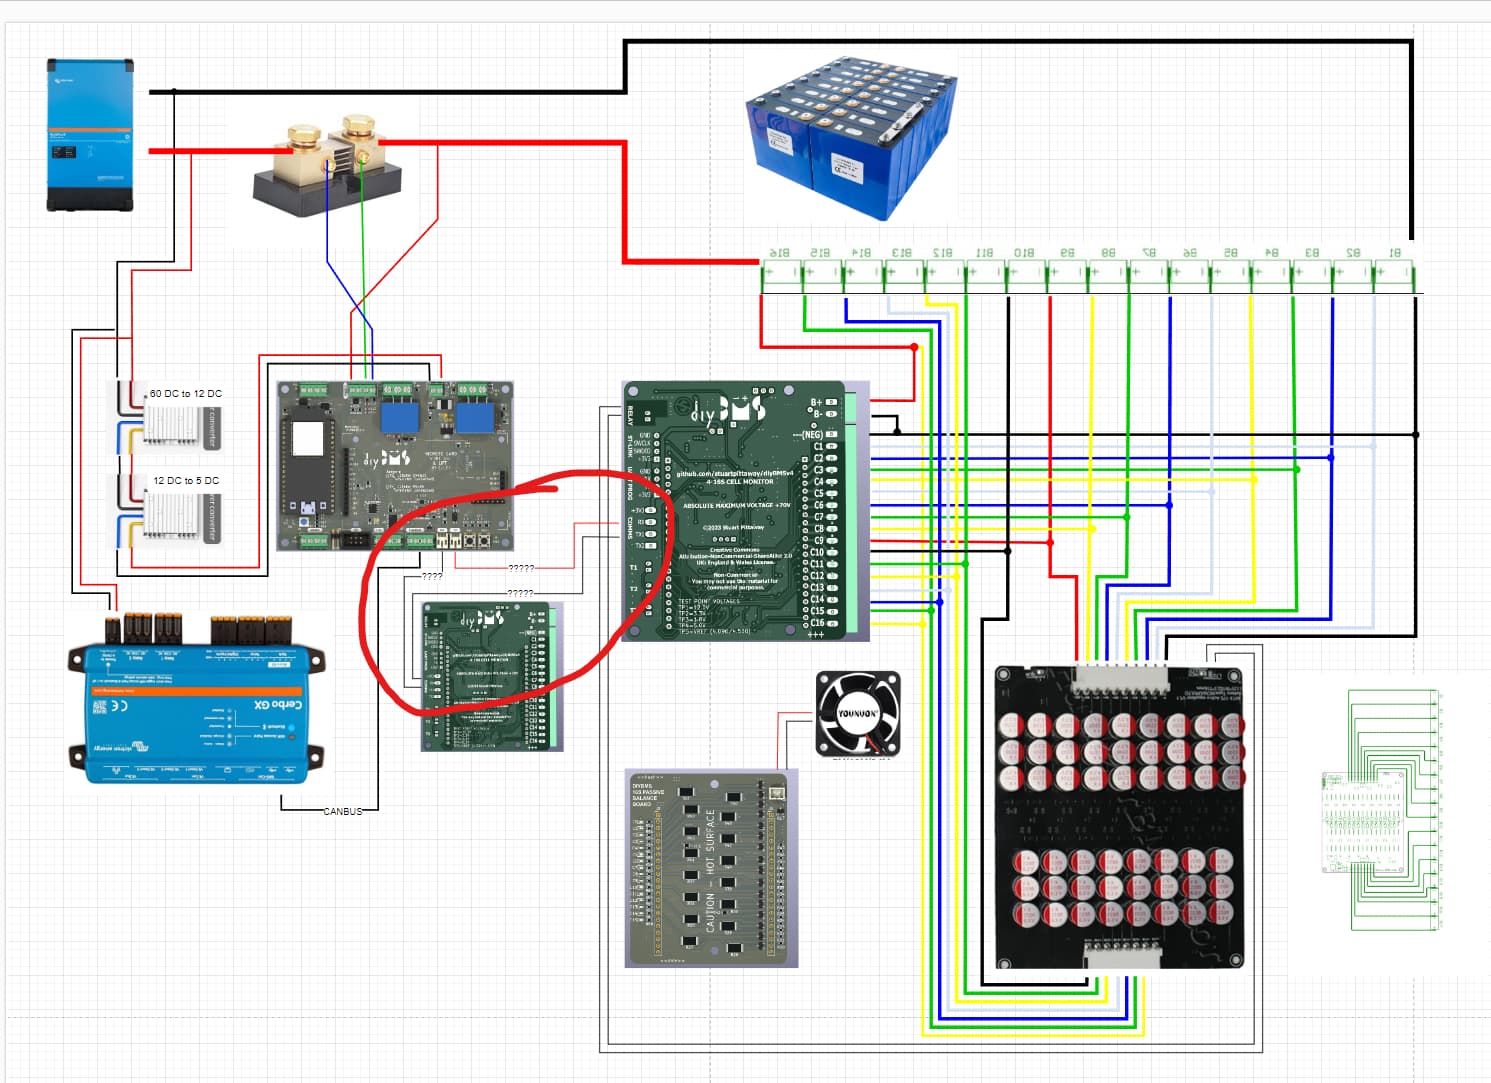The height and width of the screenshot is (1083, 1491).
Task: Click the CANBUS wire label
Action: coord(343,811)
